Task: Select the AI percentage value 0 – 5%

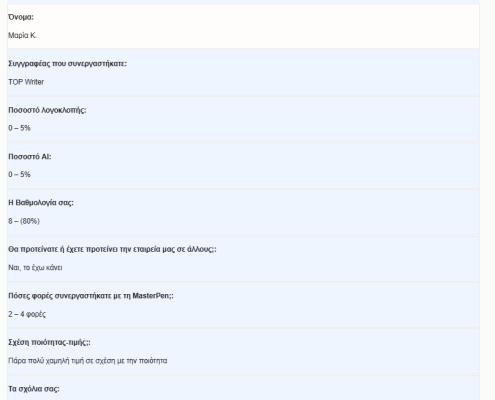Action: 19,174
